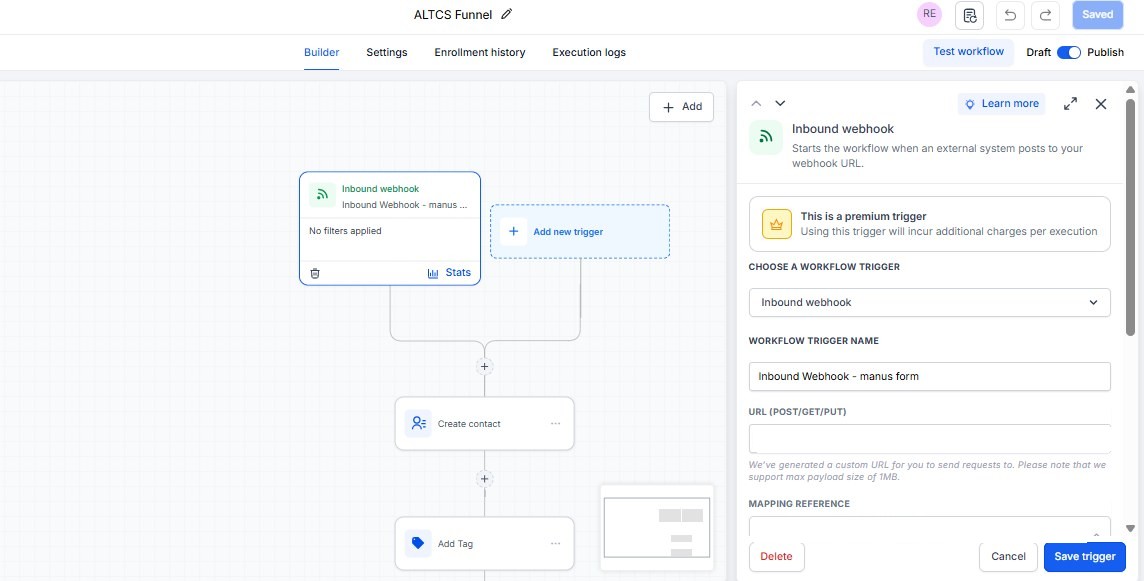Open the Learn more link
Image resolution: width=1144 pixels, height=581 pixels.
(1002, 104)
